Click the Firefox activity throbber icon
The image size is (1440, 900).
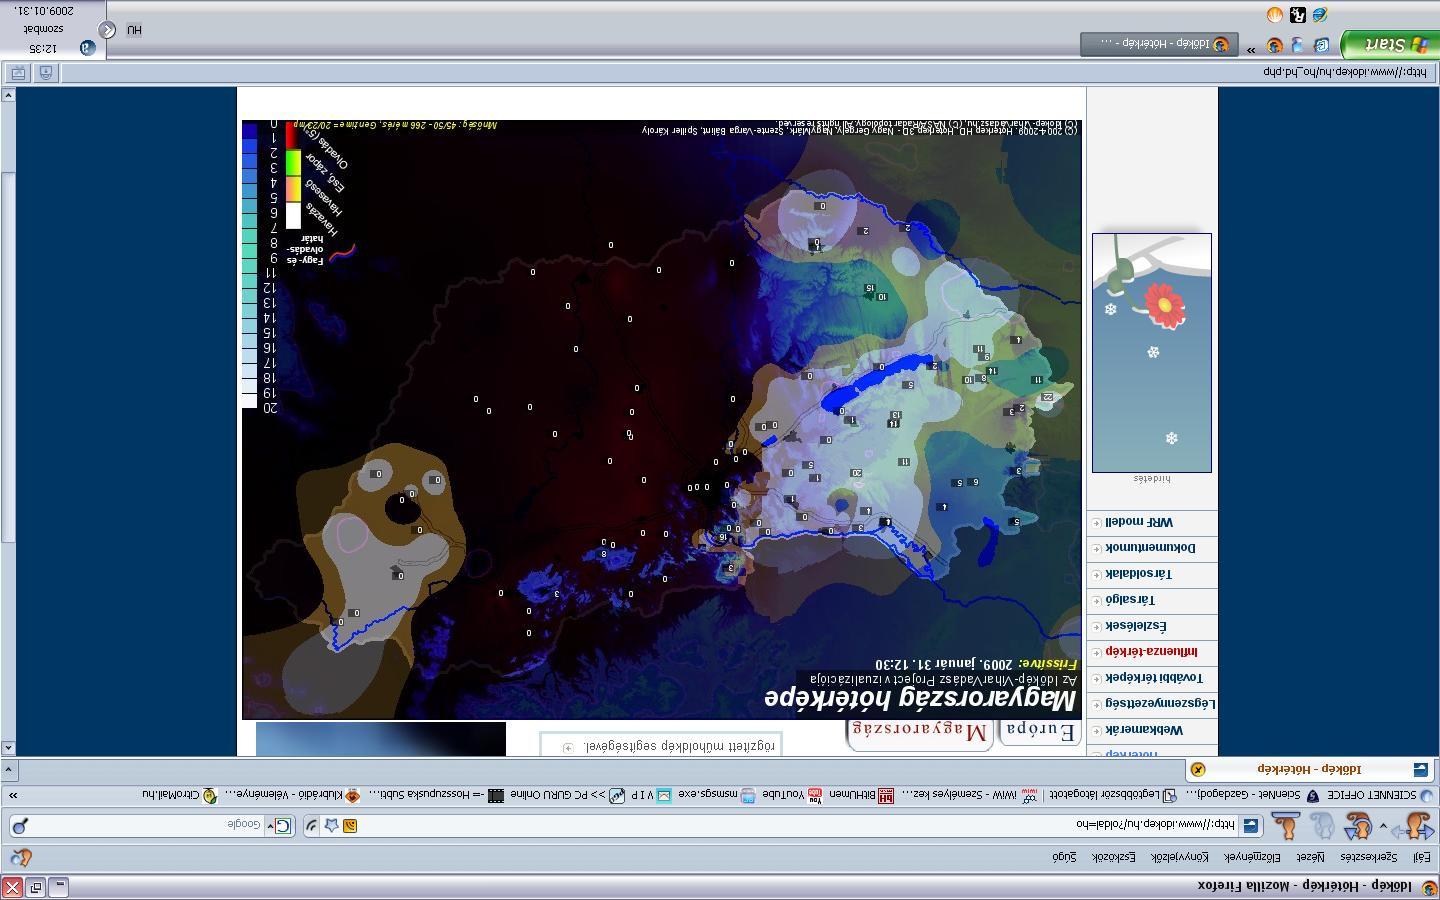(20, 857)
